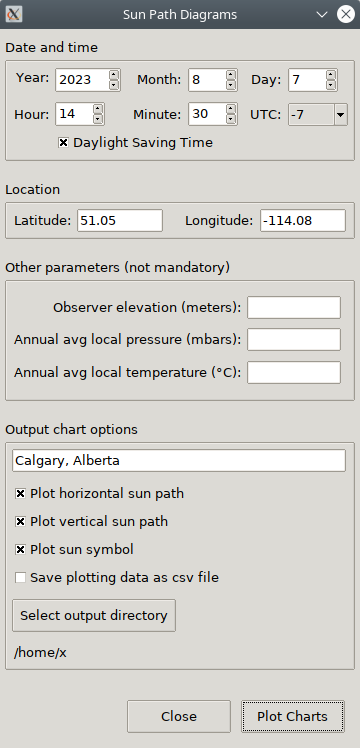Toggle Plot sun symbol checkbox
This screenshot has height=748, width=360.
coord(20,550)
